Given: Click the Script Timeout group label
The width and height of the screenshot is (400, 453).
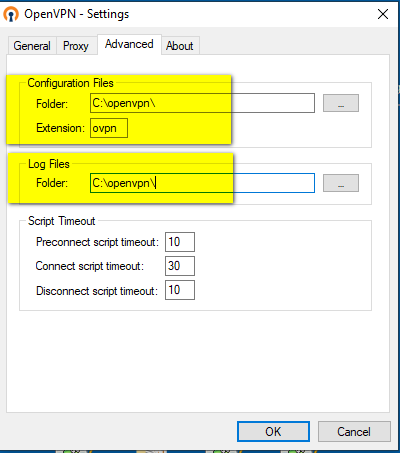Looking at the screenshot, I should point(62,221).
